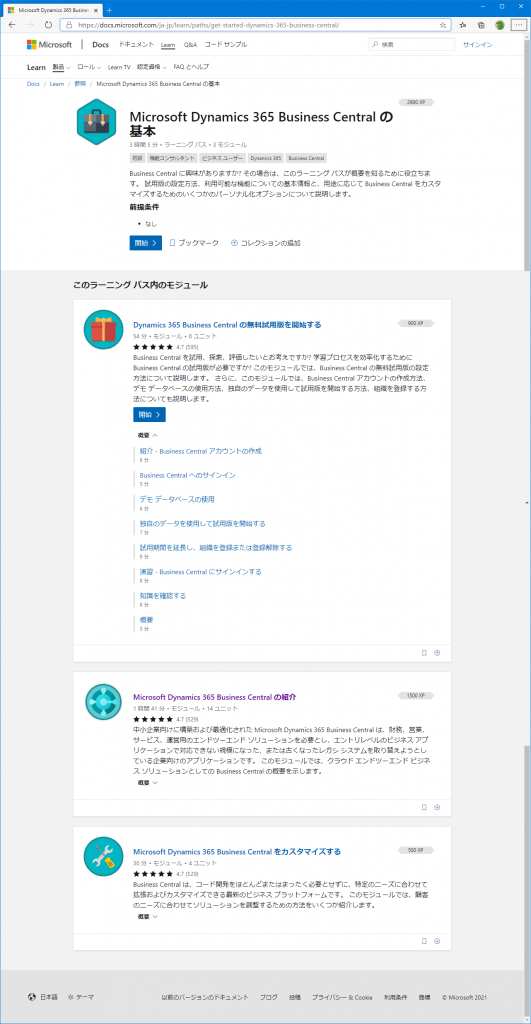Close the Microsoft Dynamics 365 tab

96,10
